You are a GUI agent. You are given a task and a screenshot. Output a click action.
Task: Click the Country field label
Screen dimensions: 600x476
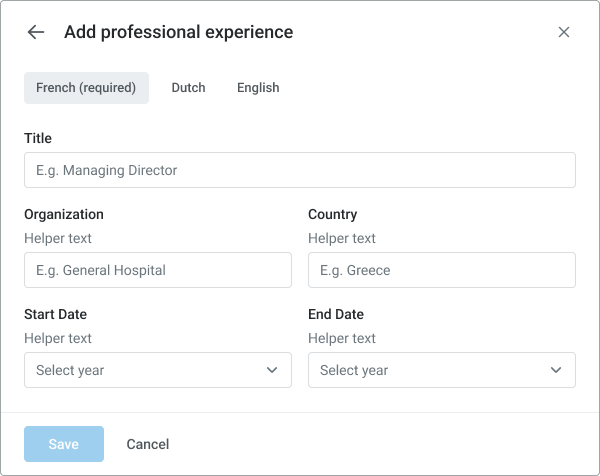333,214
